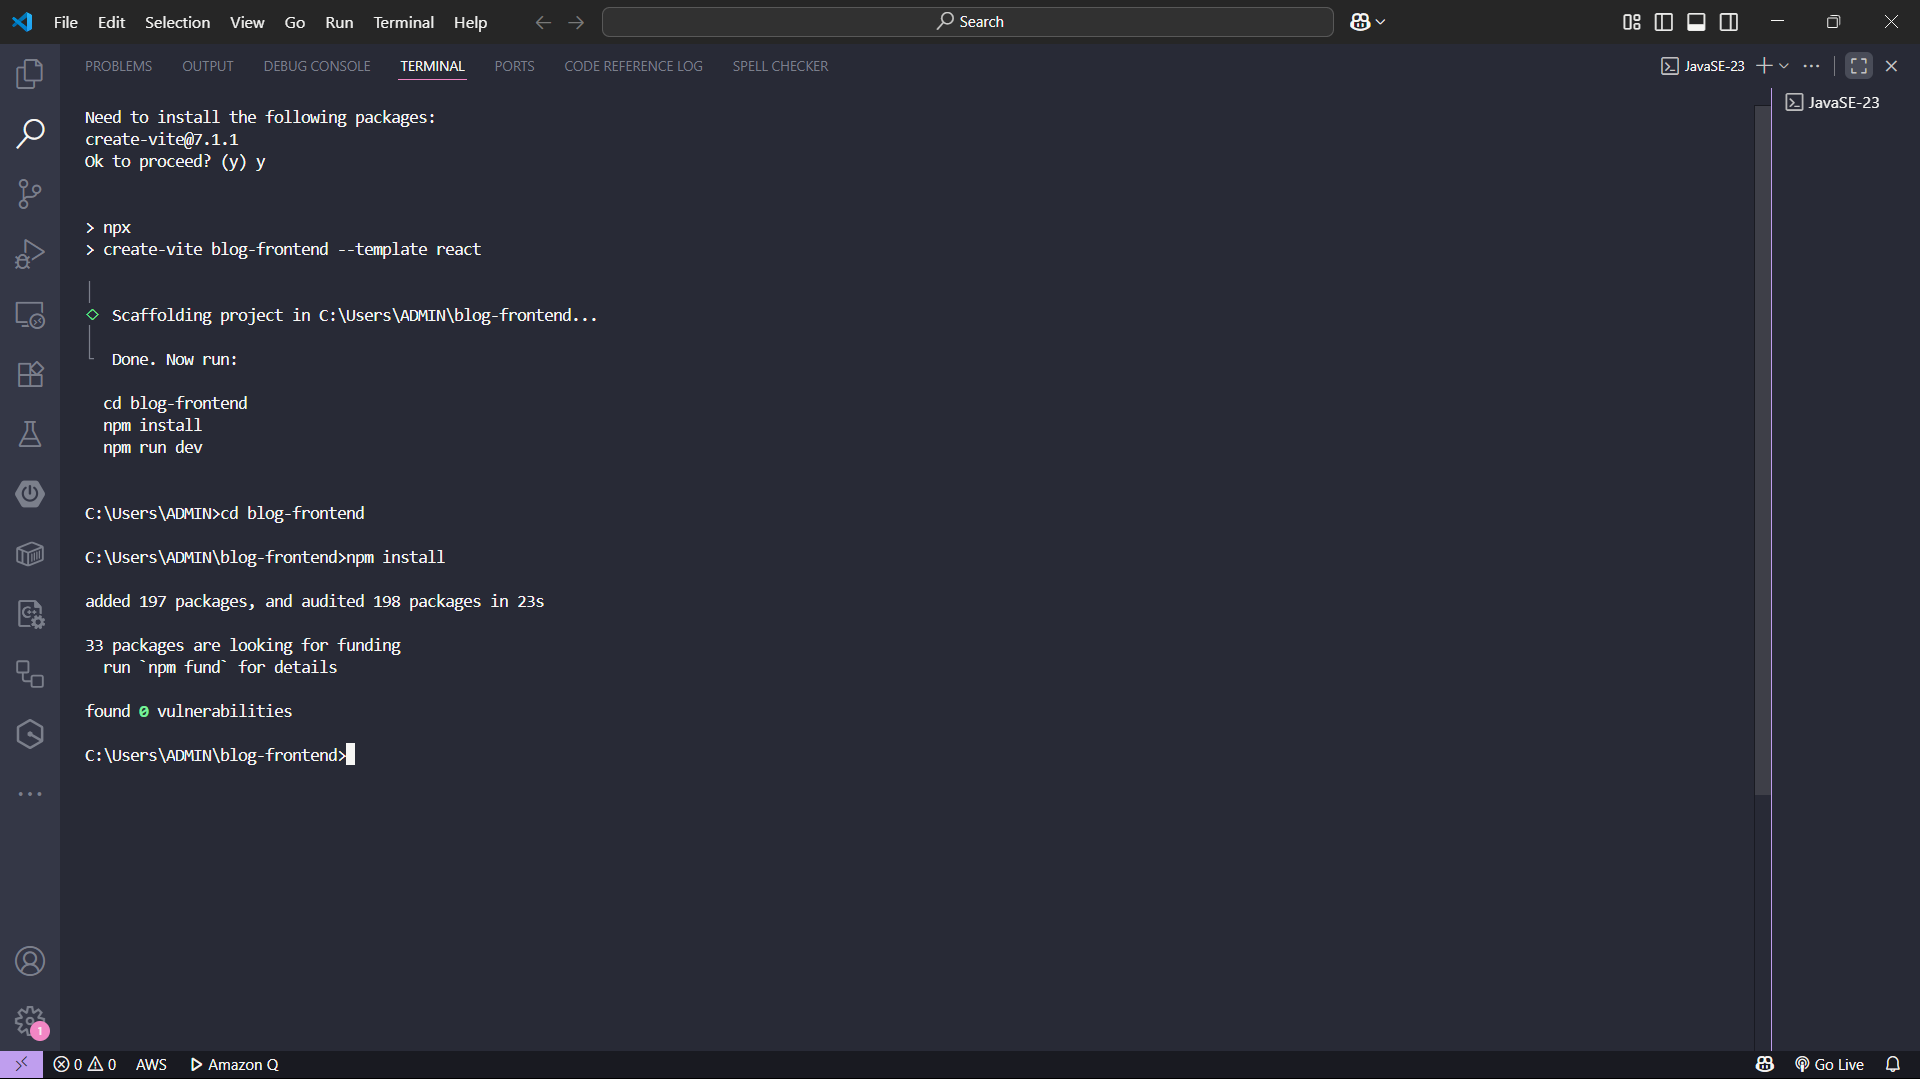1920x1079 pixels.
Task: Open the Testing flask view
Action: (x=30, y=434)
